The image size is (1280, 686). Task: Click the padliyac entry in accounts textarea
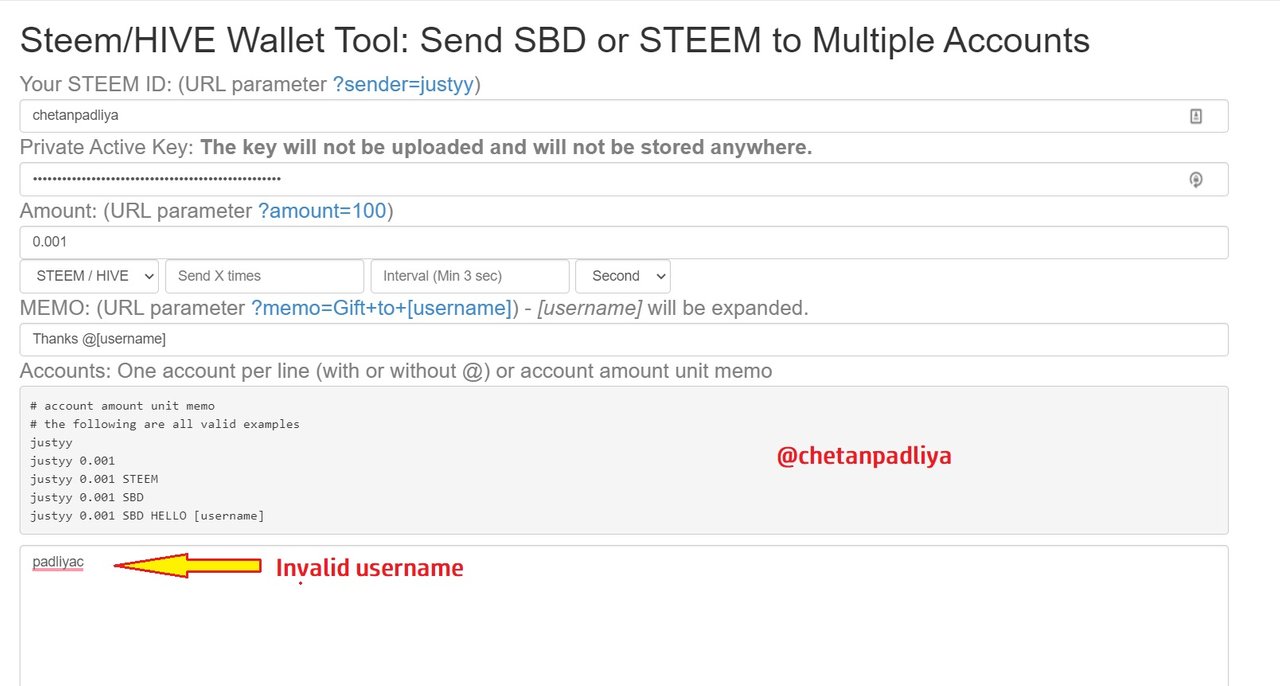58,562
